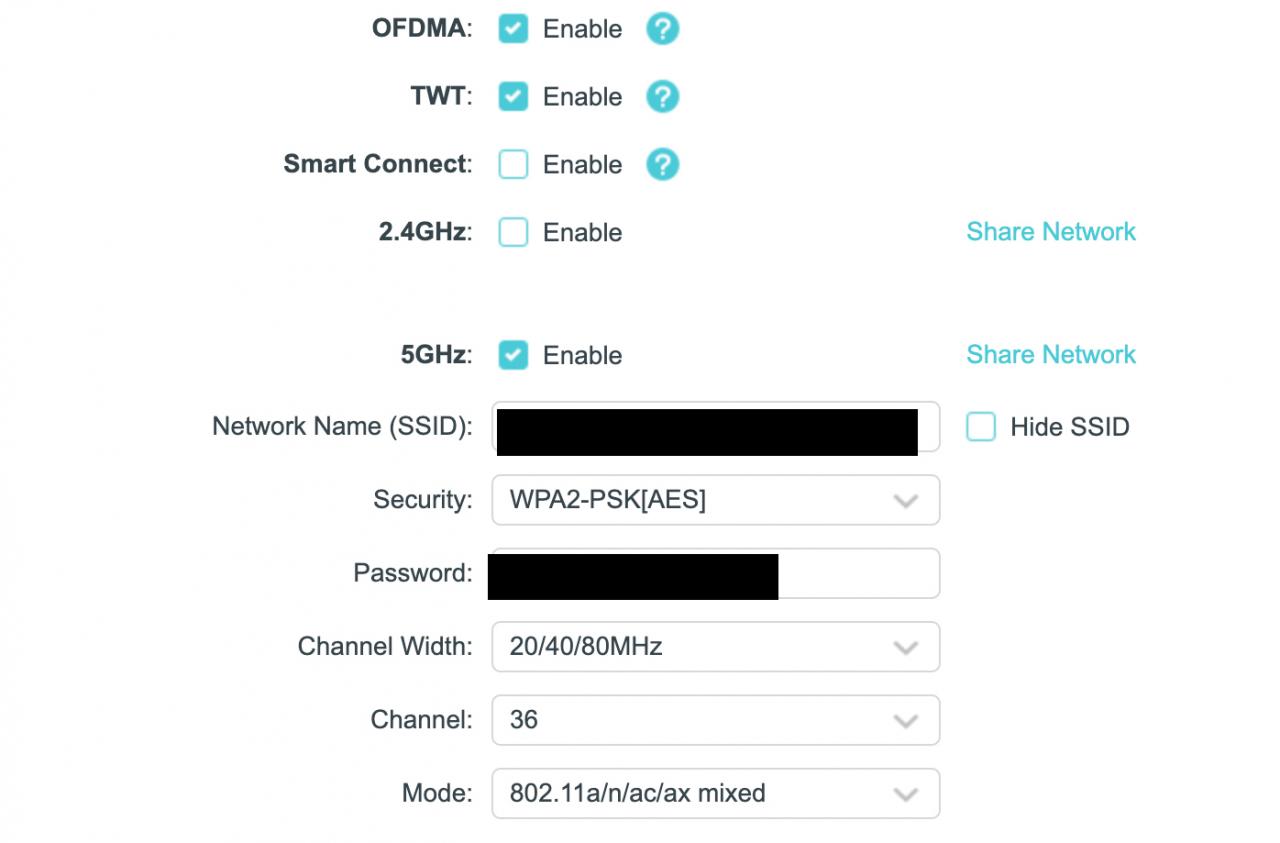Enable the 2.4GHz band checkbox
The width and height of the screenshot is (1280, 843).
[513, 232]
